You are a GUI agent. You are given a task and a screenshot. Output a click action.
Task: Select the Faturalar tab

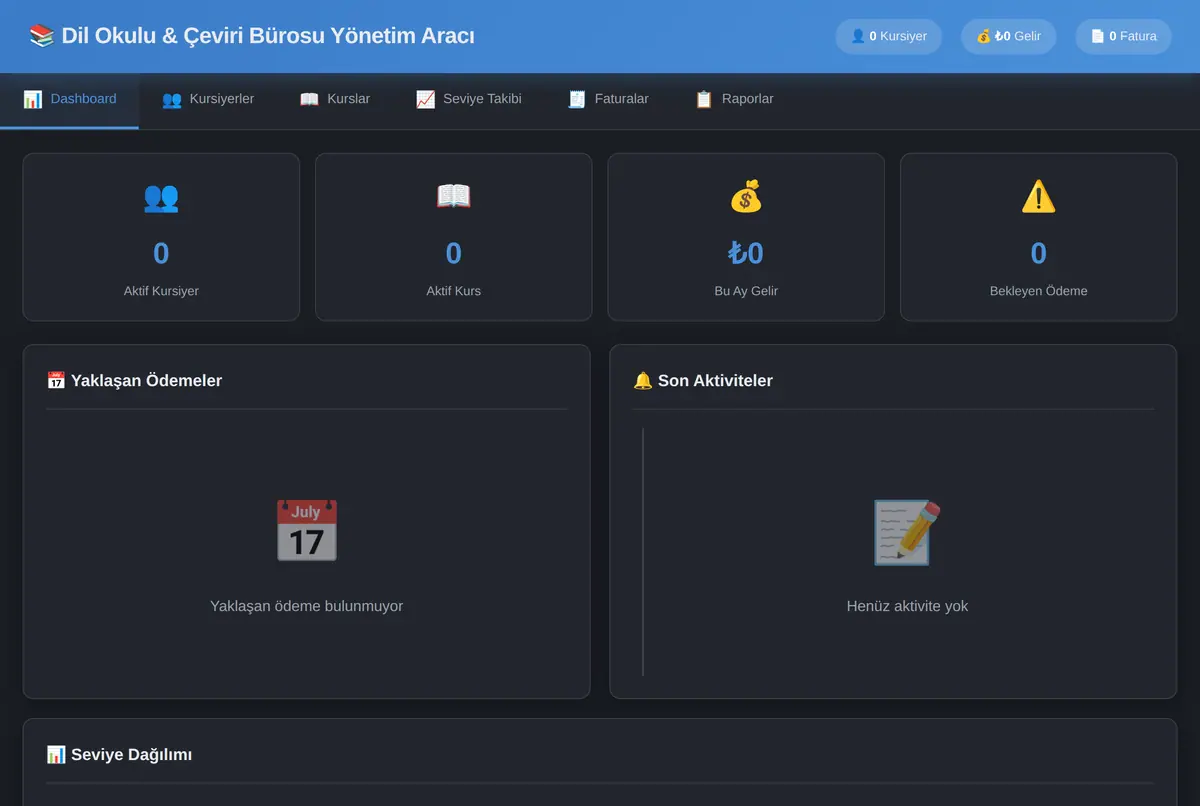click(608, 99)
